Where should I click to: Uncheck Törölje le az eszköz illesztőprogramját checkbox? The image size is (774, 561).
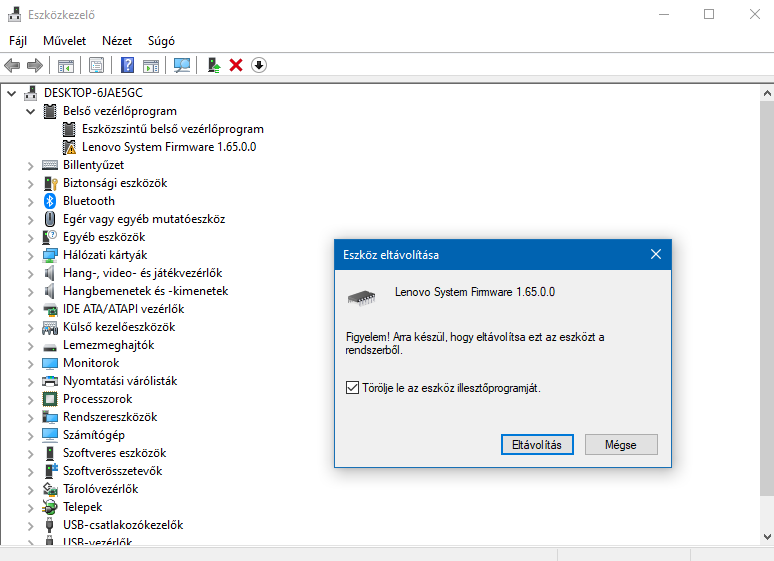[352, 388]
